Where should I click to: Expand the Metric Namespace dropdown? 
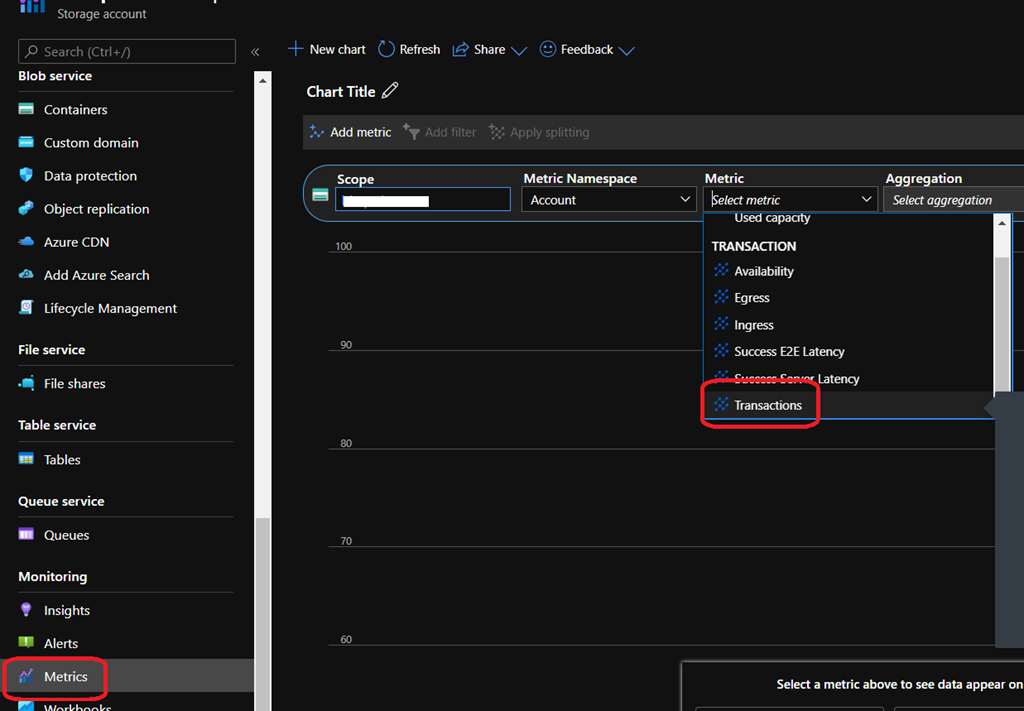coord(607,200)
